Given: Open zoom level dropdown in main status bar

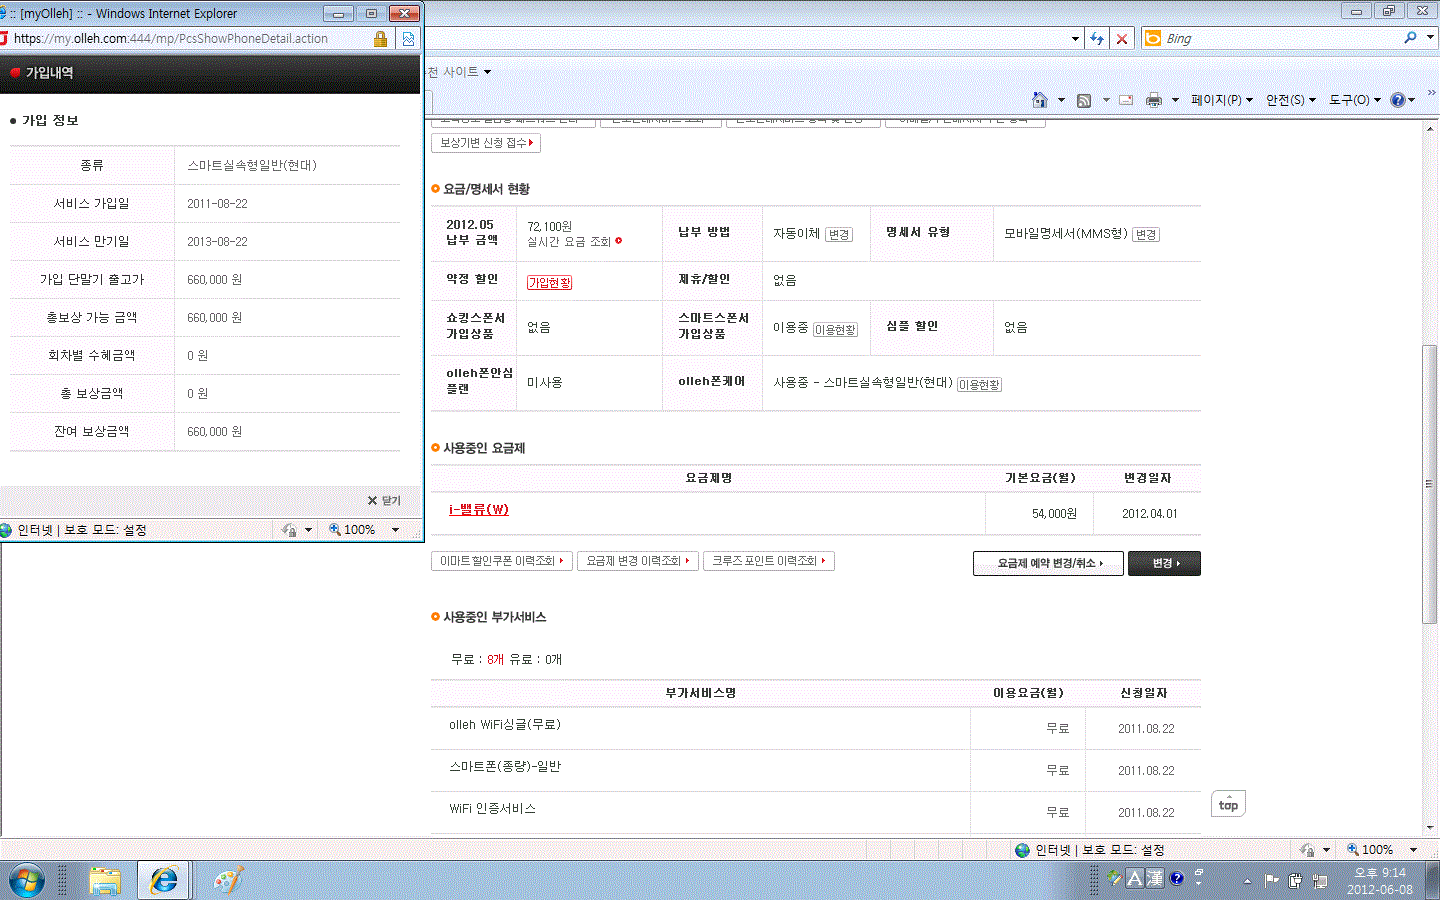Looking at the screenshot, I should (1413, 850).
